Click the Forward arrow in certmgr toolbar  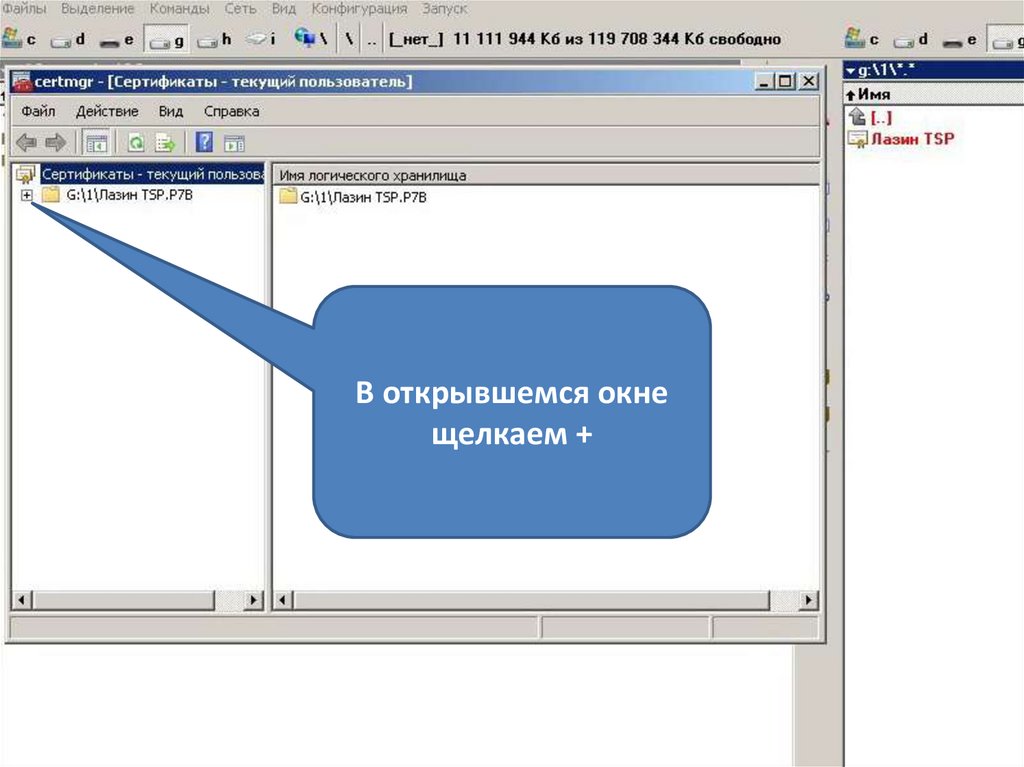tap(56, 142)
